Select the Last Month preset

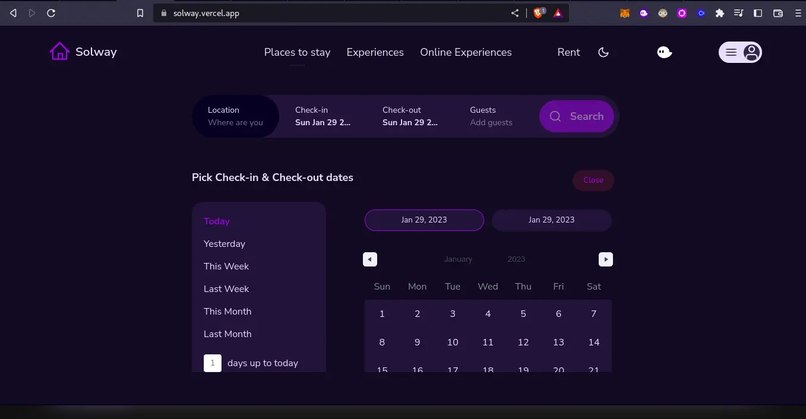(x=227, y=334)
